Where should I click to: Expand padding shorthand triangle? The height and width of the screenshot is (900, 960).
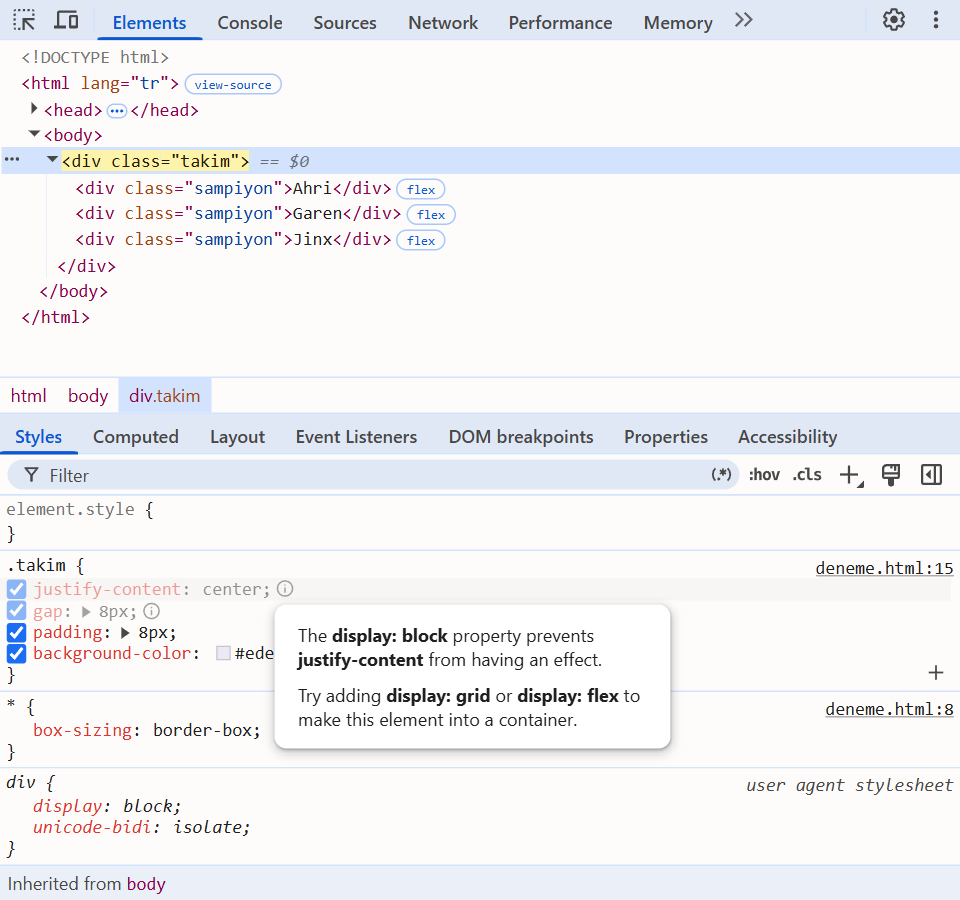(126, 633)
